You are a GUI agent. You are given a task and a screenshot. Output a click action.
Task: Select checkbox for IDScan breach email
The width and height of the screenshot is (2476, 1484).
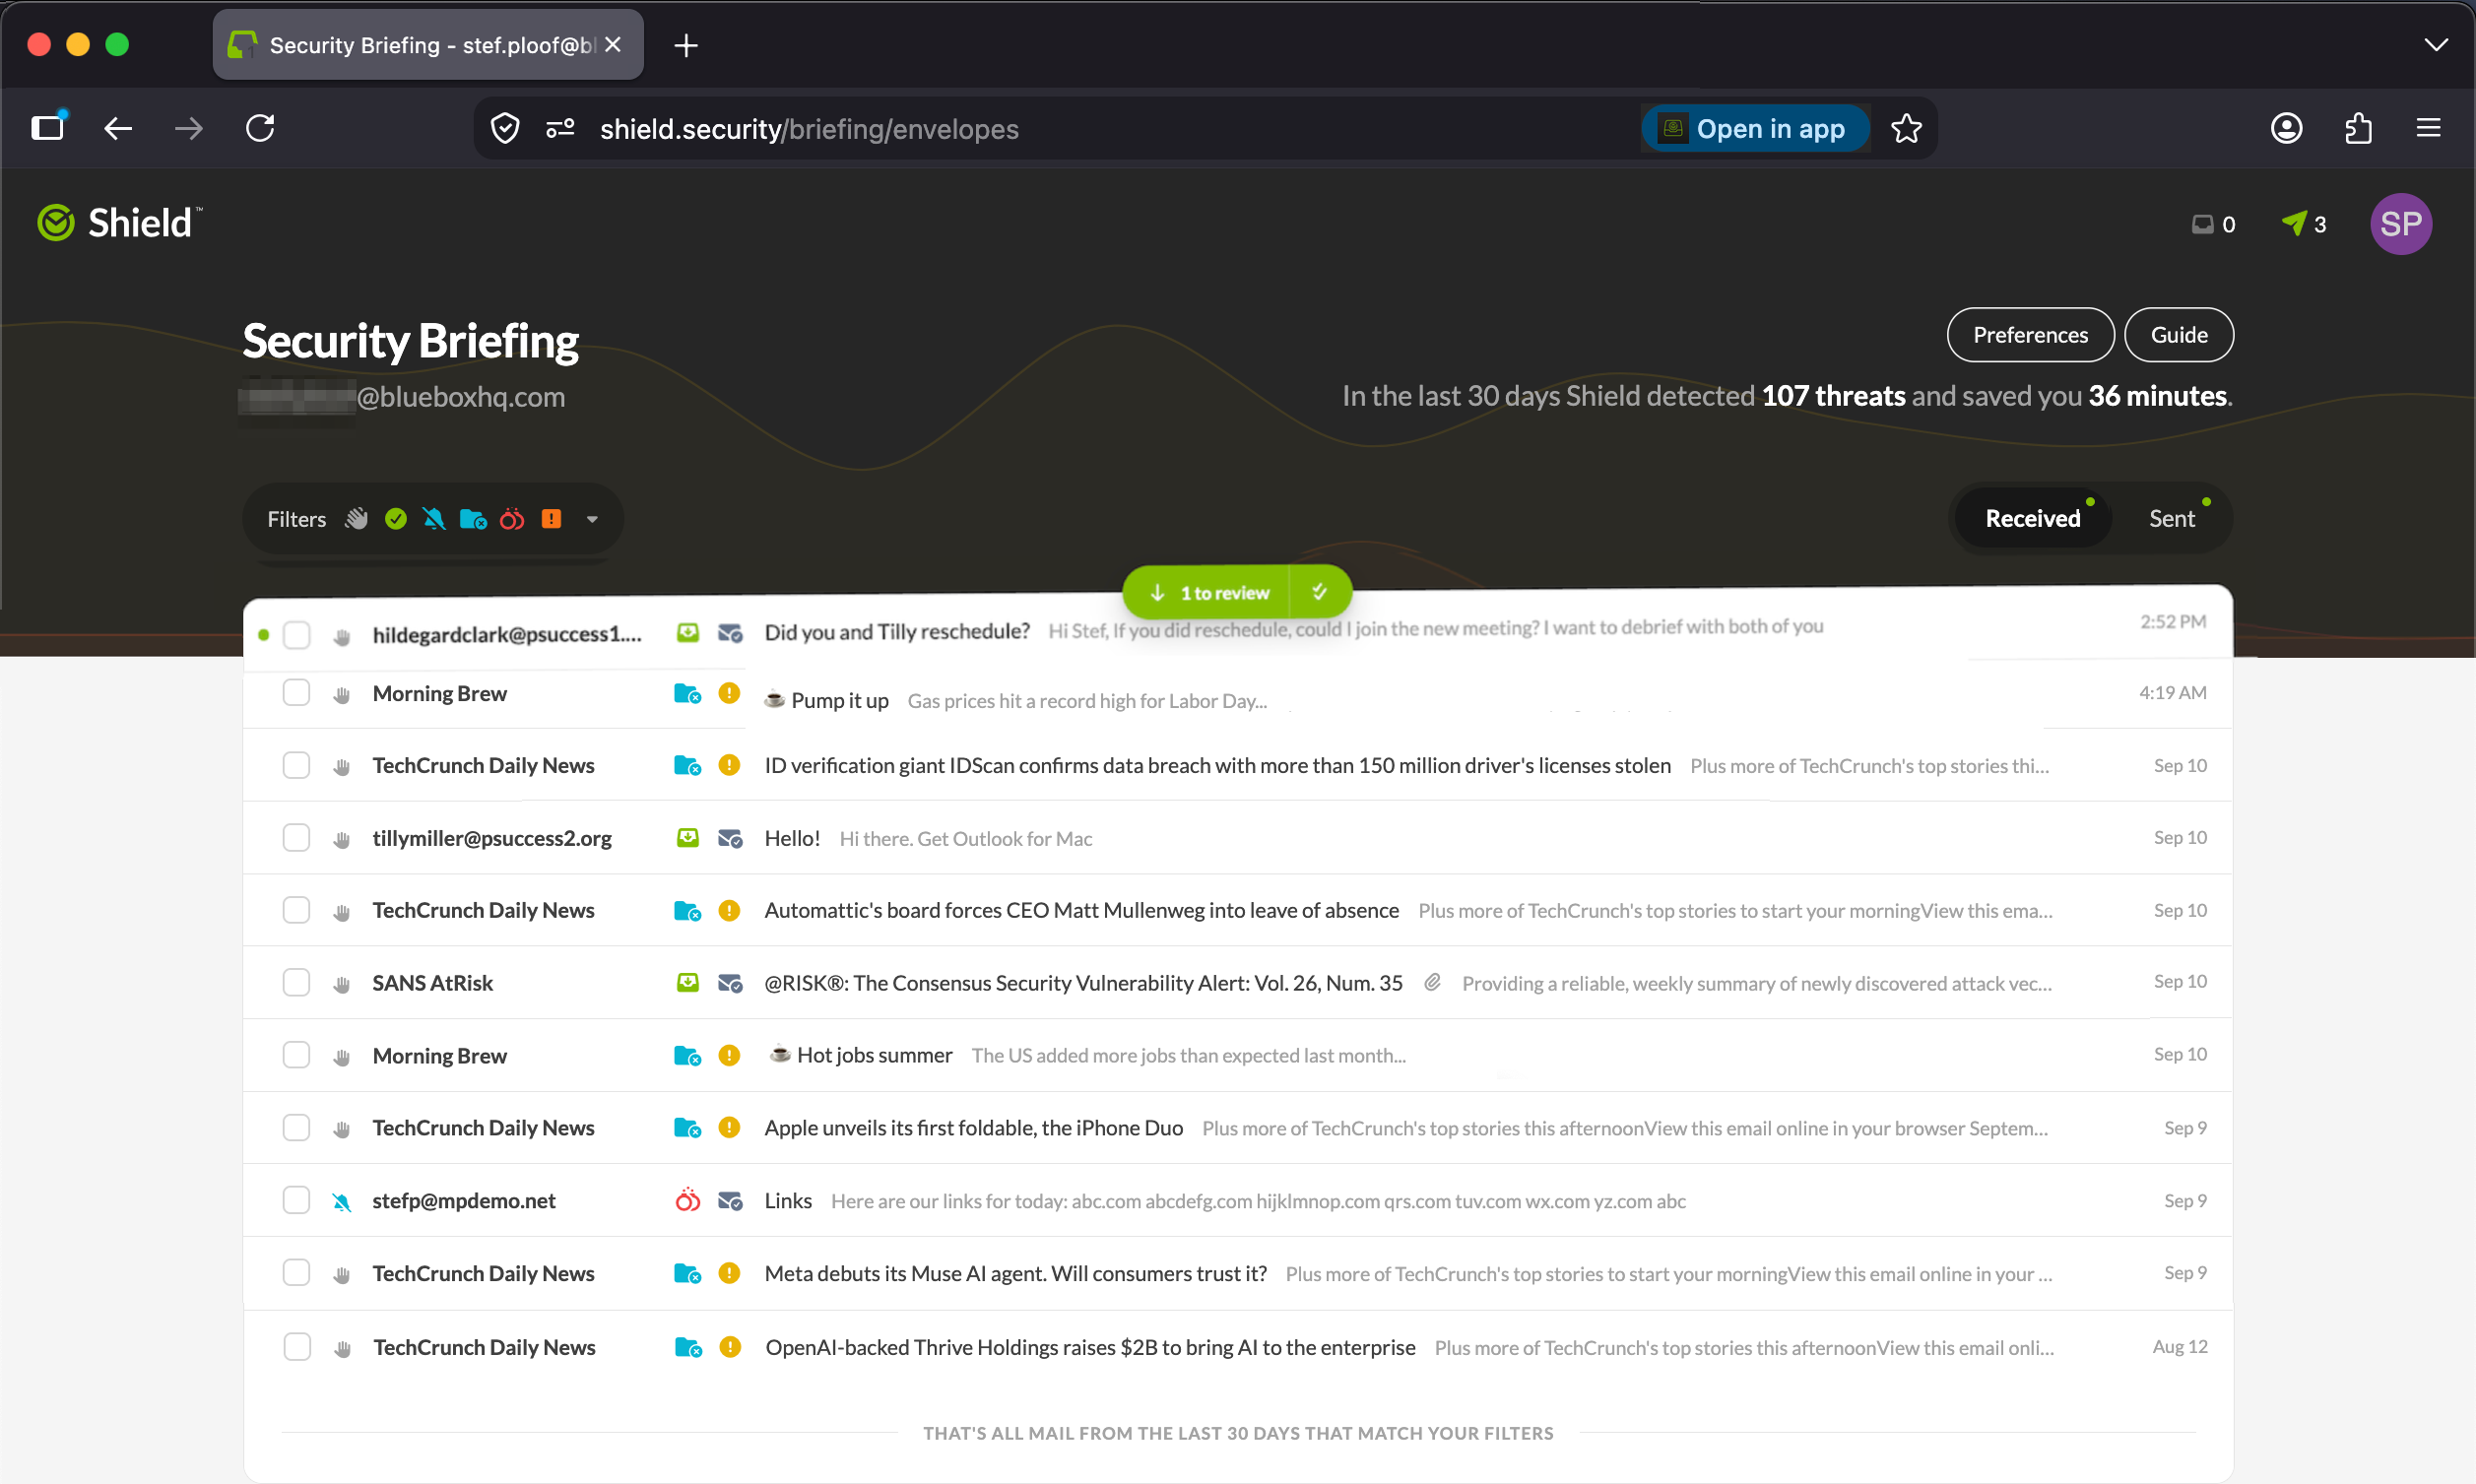[296, 765]
